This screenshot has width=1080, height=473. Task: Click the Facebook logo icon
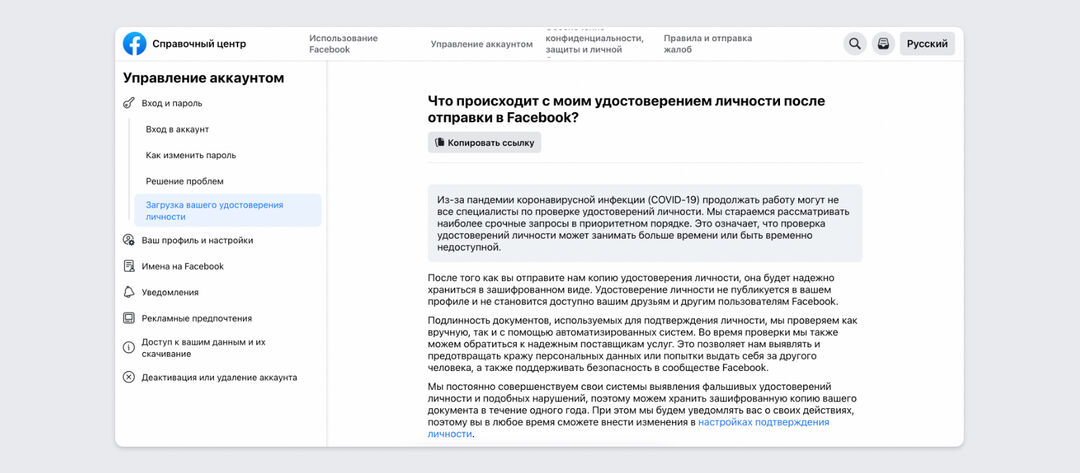coord(134,43)
